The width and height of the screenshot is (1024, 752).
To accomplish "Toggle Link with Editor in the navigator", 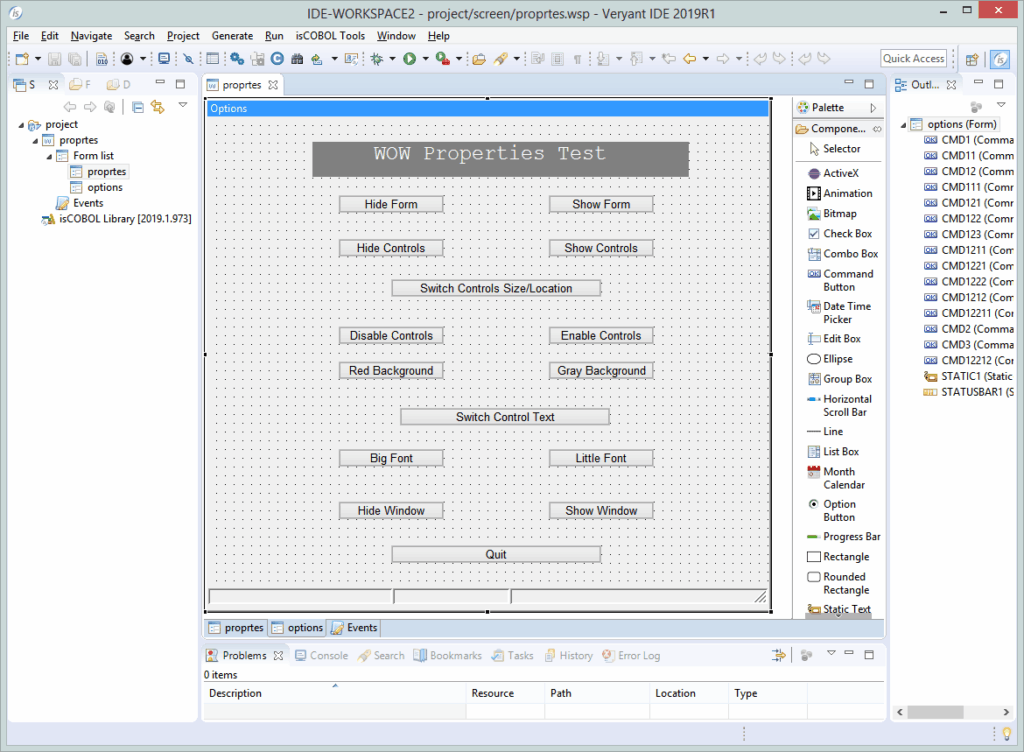I will (x=157, y=106).
